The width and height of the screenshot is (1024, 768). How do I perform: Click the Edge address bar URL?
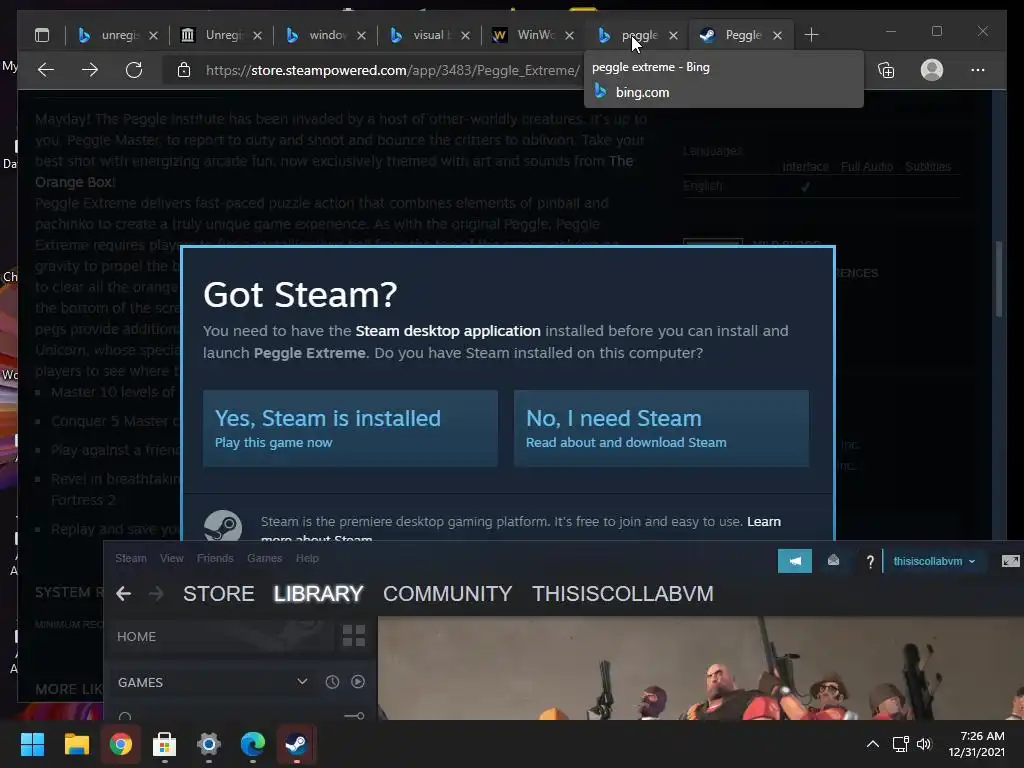click(392, 70)
